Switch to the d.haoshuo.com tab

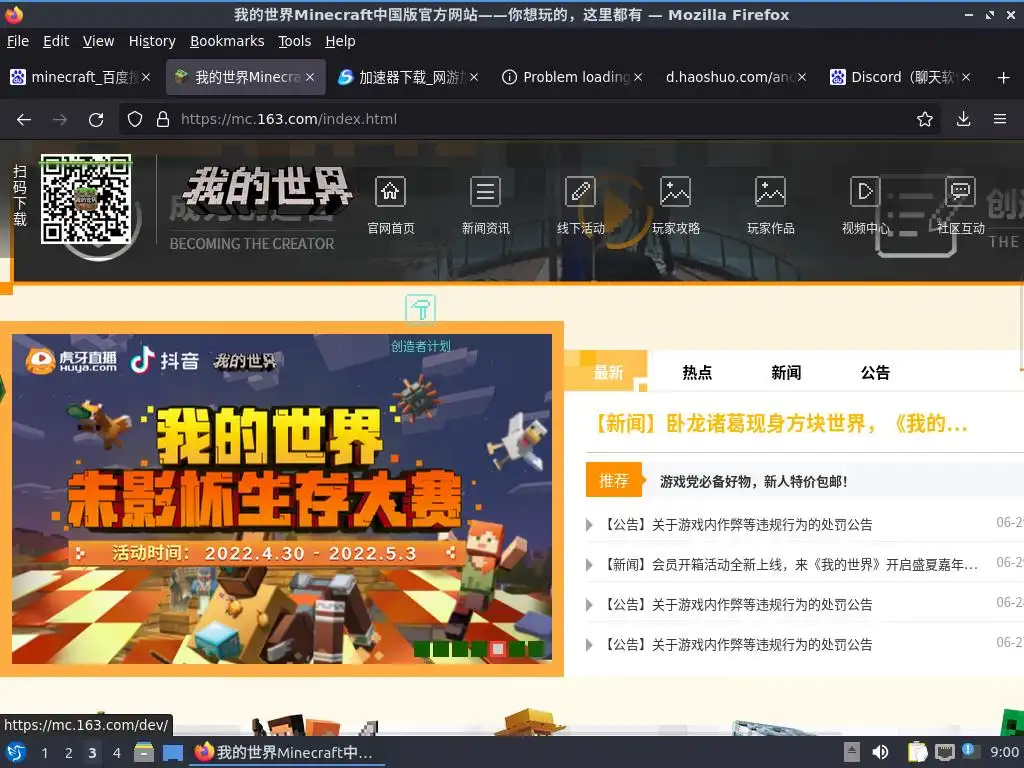pyautogui.click(x=735, y=77)
